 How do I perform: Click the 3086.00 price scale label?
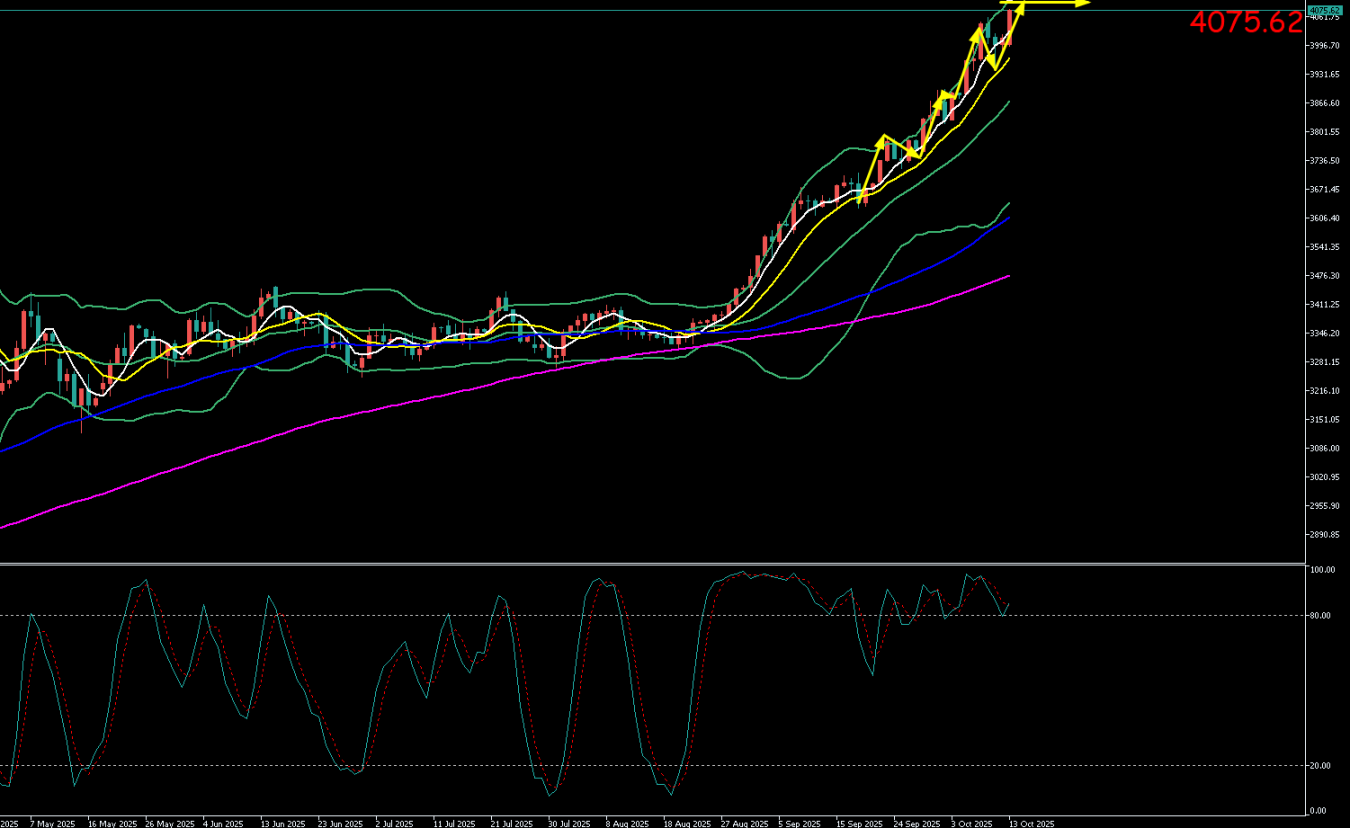(x=1325, y=448)
